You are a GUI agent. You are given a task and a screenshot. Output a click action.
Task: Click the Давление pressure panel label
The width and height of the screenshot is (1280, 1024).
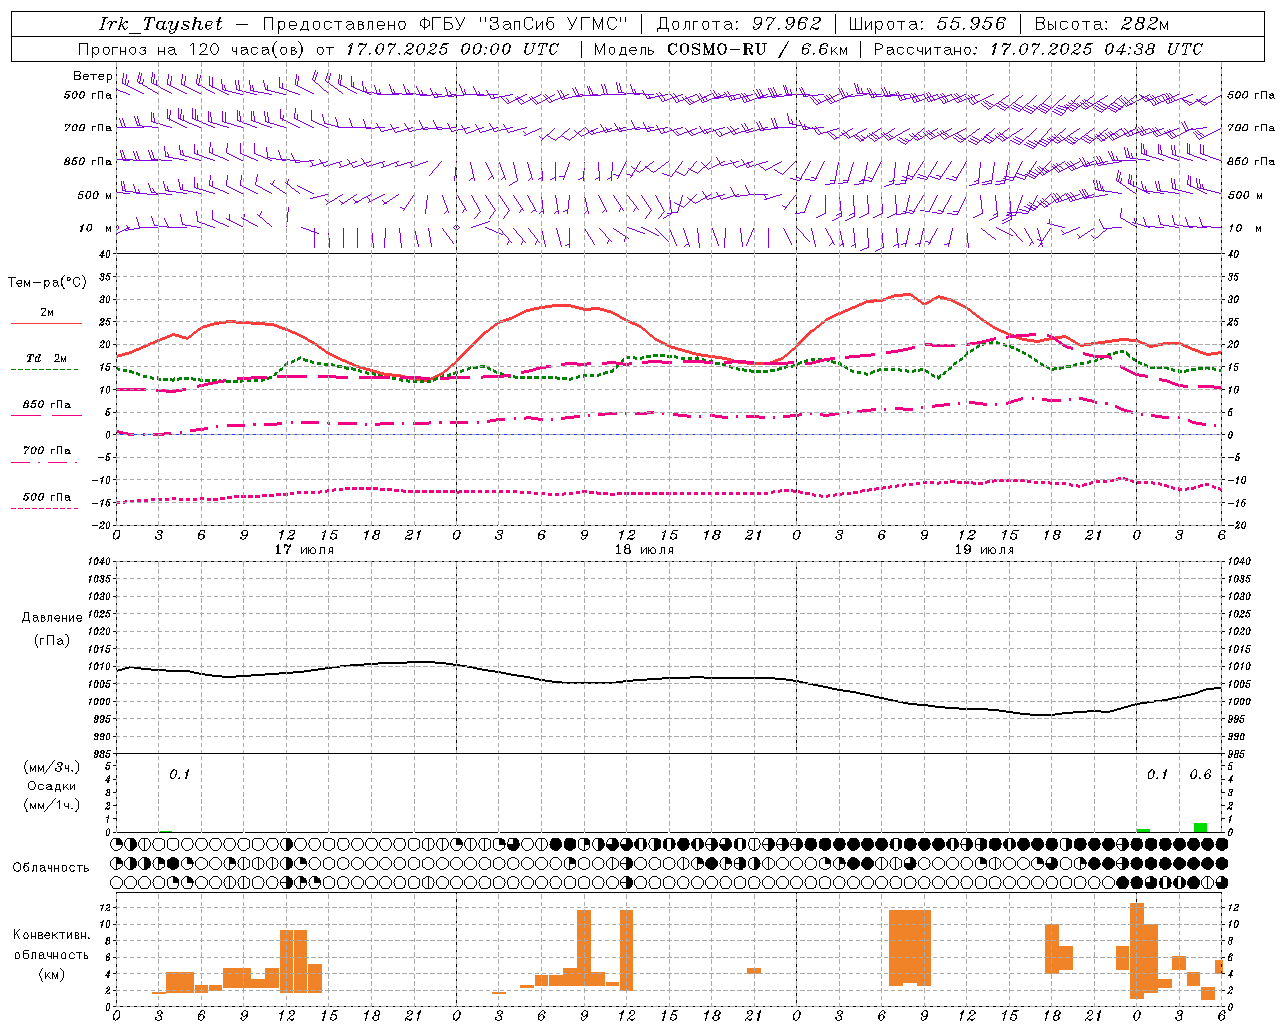click(x=52, y=618)
